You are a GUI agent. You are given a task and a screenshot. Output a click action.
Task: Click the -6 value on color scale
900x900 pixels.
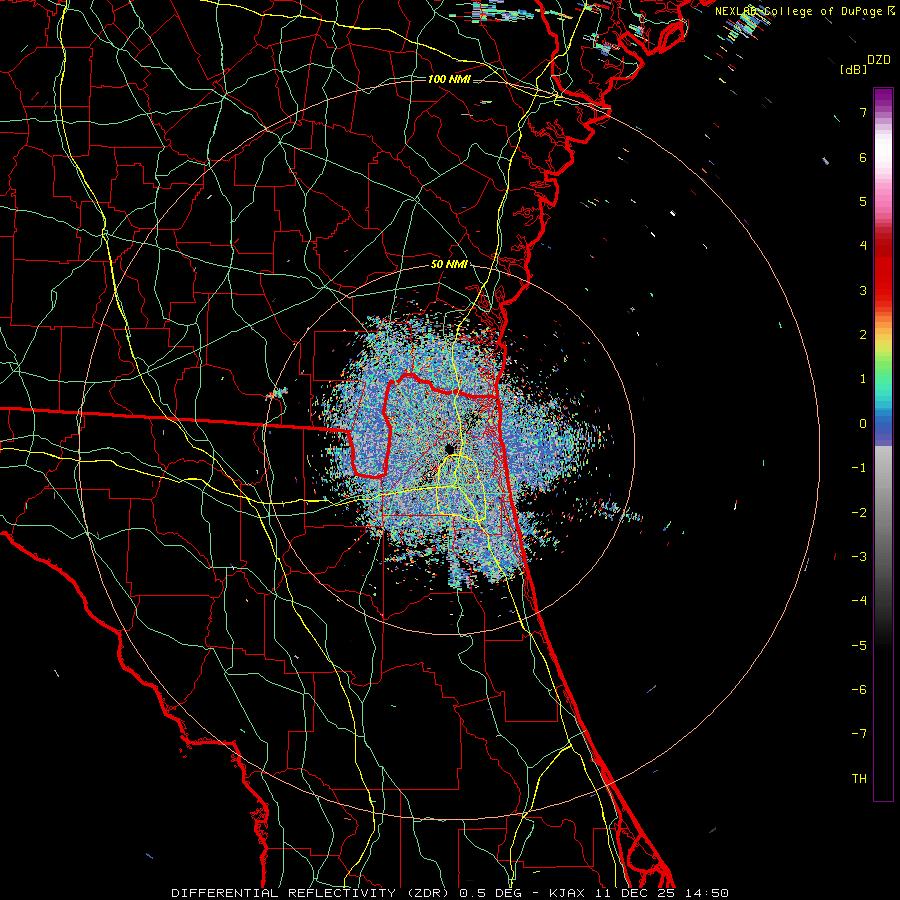pos(859,689)
